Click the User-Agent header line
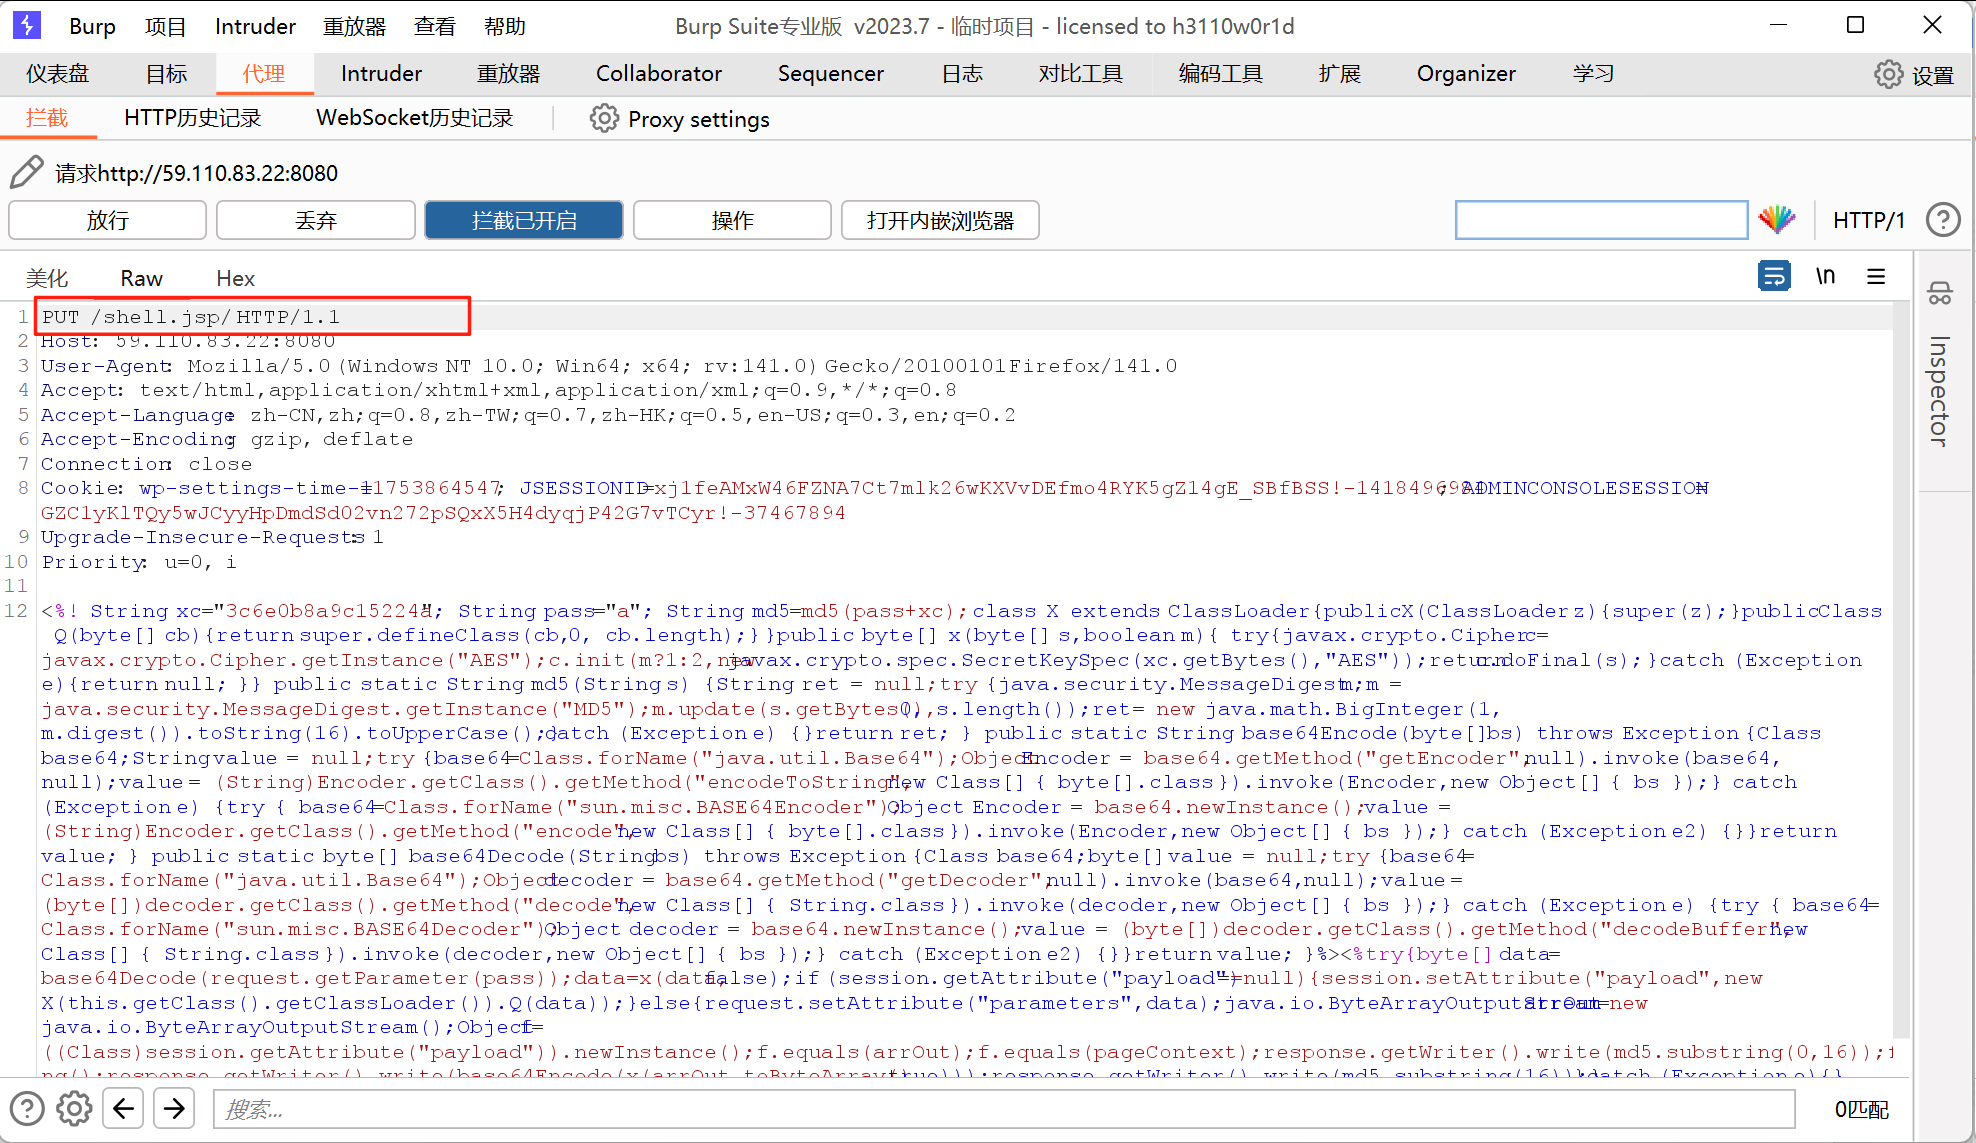 [x=608, y=366]
